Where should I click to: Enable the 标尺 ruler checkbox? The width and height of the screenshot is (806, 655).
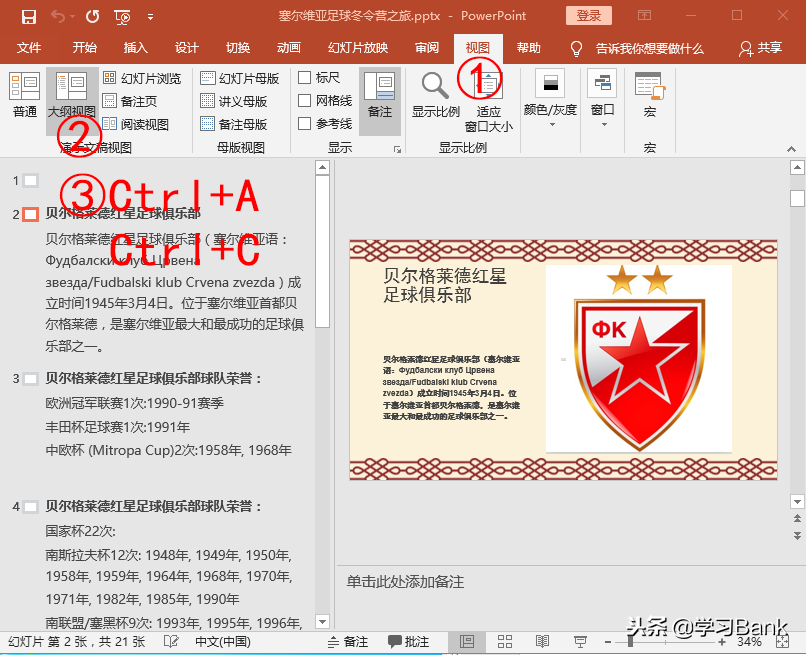(304, 78)
